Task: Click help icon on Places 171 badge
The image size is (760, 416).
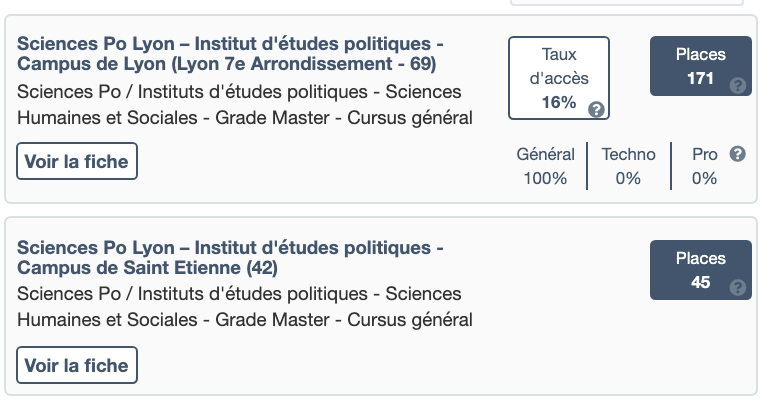Action: [738, 85]
